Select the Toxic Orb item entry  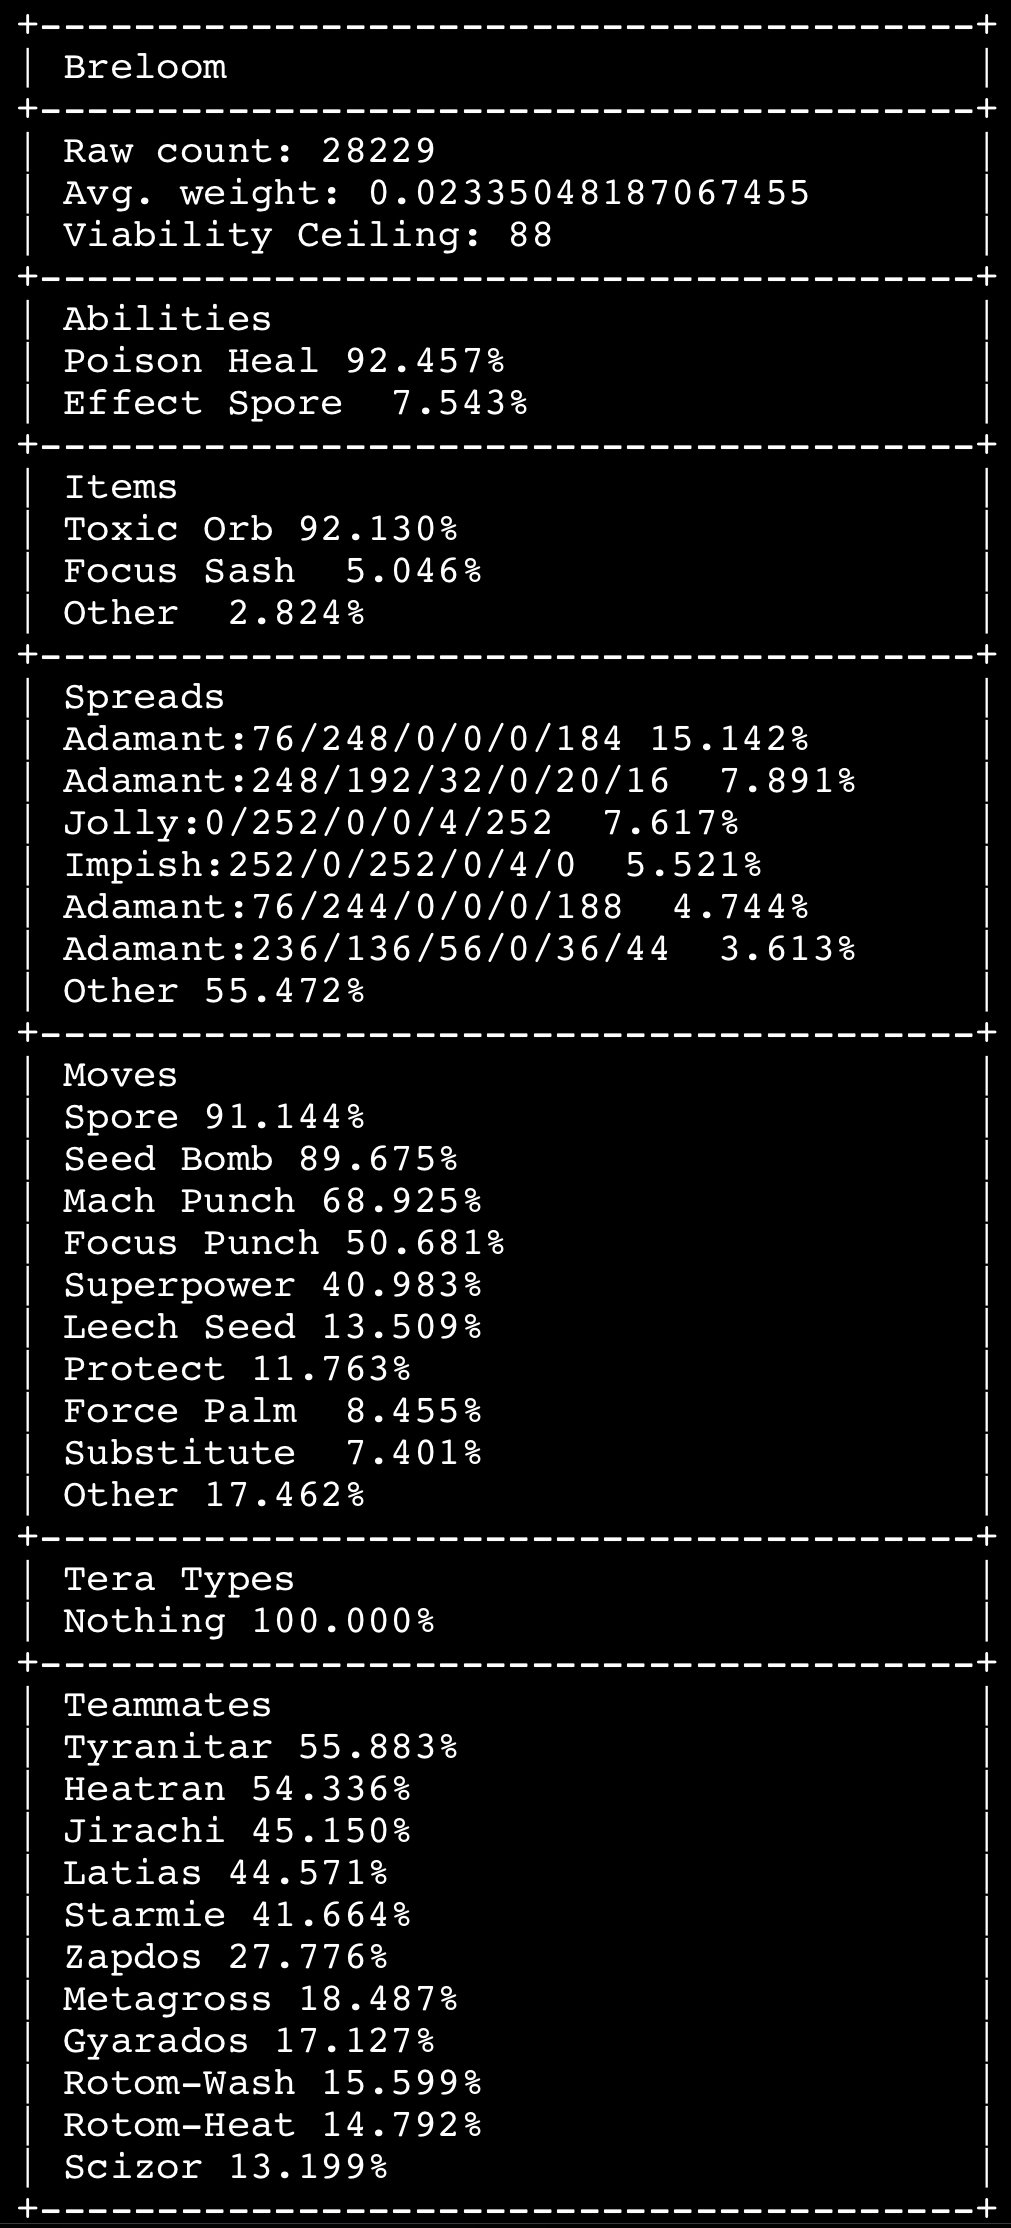(260, 529)
